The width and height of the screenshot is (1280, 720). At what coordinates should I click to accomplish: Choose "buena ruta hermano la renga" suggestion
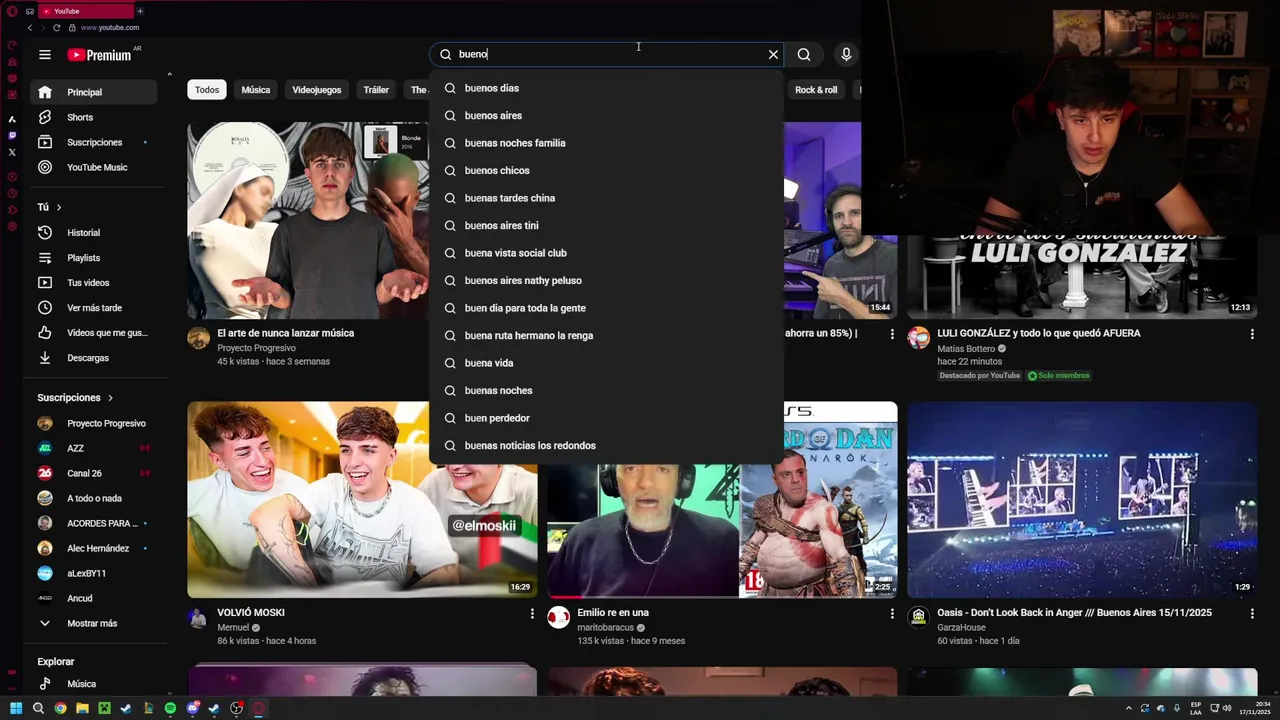point(606,336)
